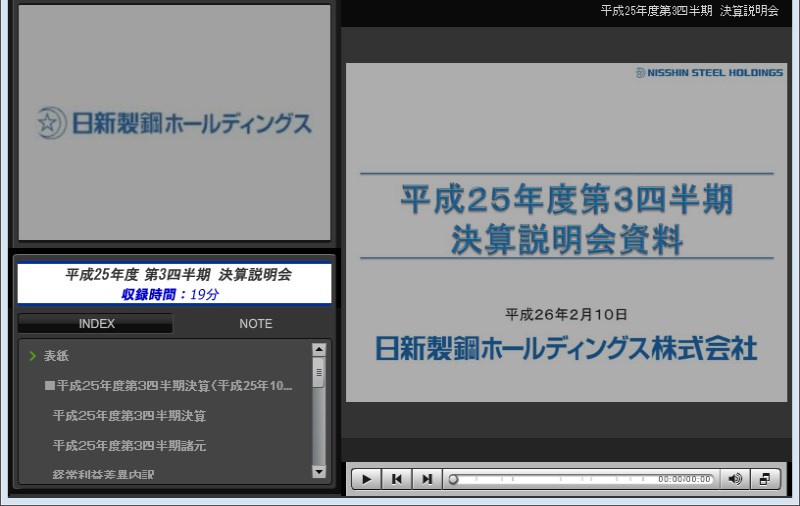Viewport: 800px width, 506px height.
Task: Click the green arrow beside 表紙
Action: point(33,356)
